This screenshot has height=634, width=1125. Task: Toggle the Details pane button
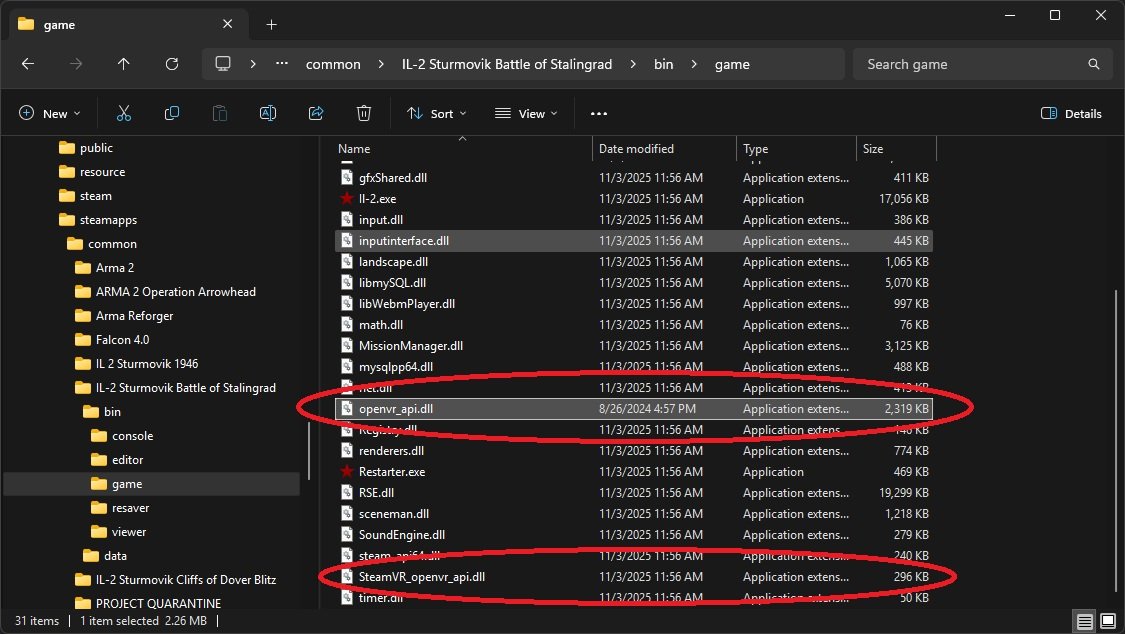point(1071,114)
